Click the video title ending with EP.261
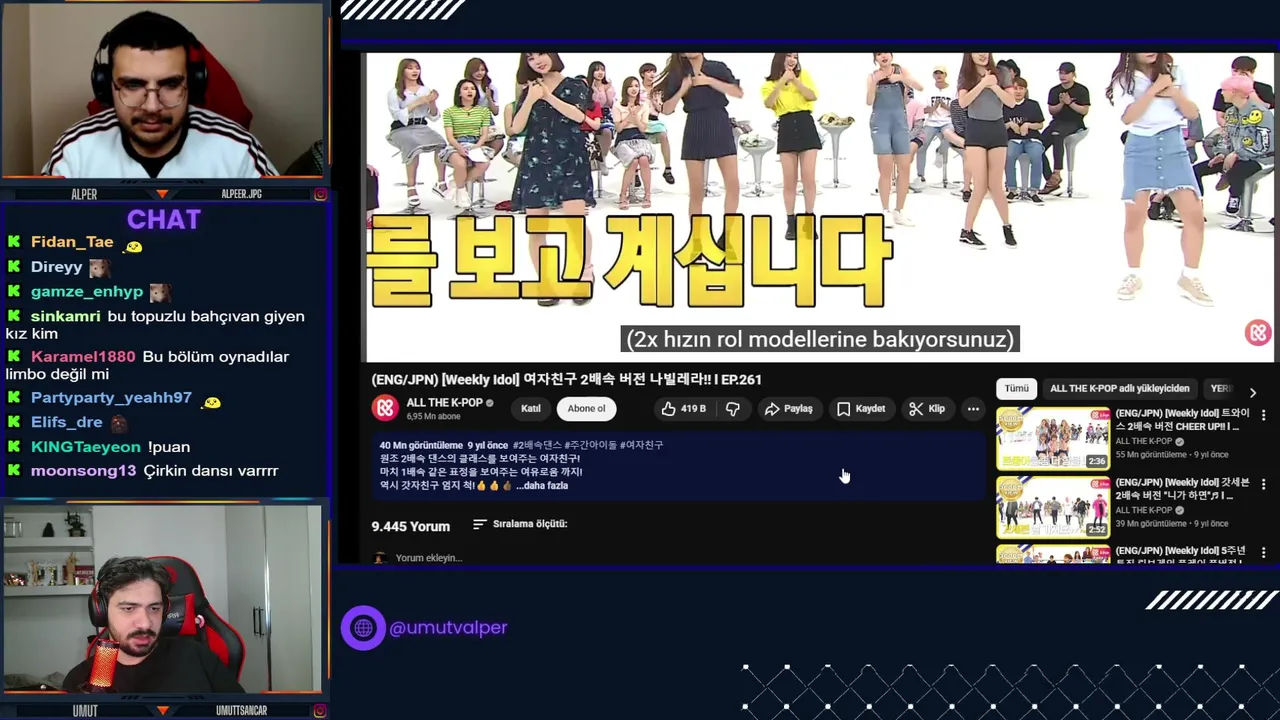This screenshot has width=1280, height=720. tap(567, 380)
